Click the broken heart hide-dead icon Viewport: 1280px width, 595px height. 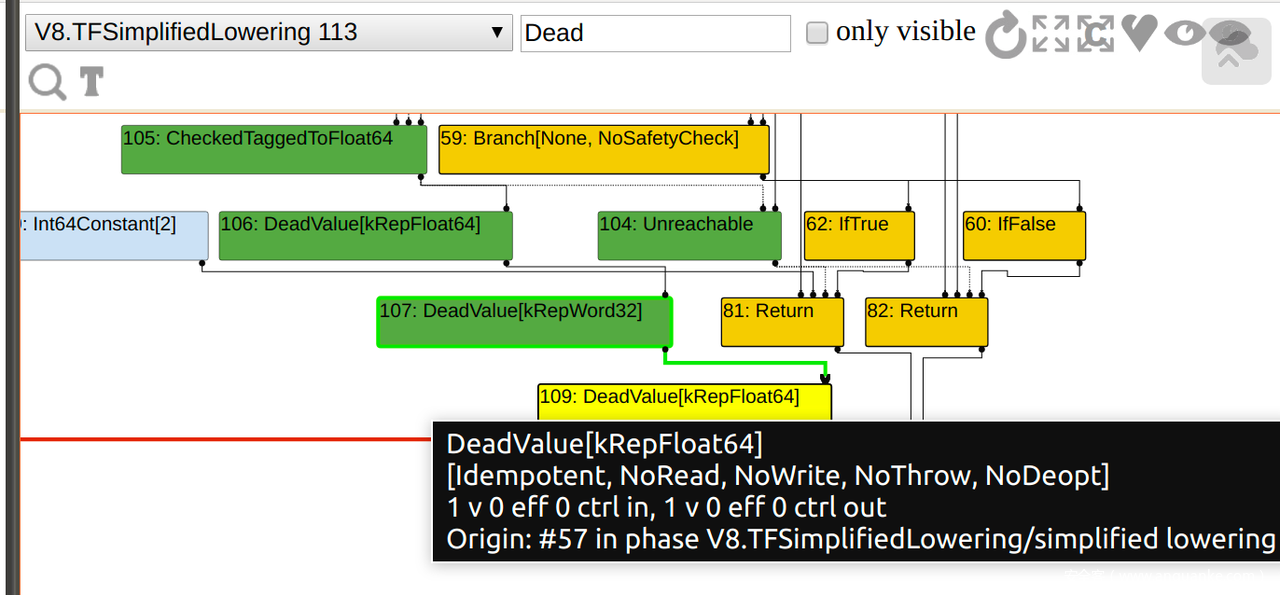pos(1139,33)
